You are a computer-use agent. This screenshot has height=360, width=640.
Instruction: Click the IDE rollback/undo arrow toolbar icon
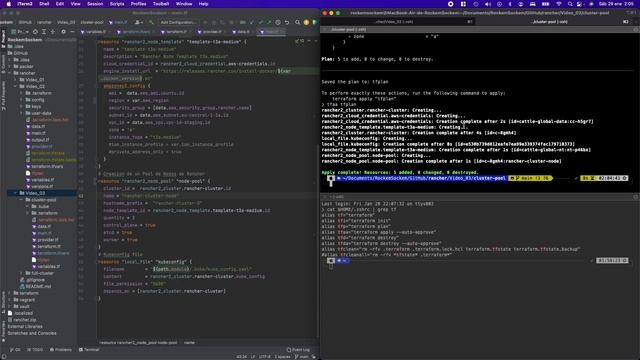tap(287, 22)
